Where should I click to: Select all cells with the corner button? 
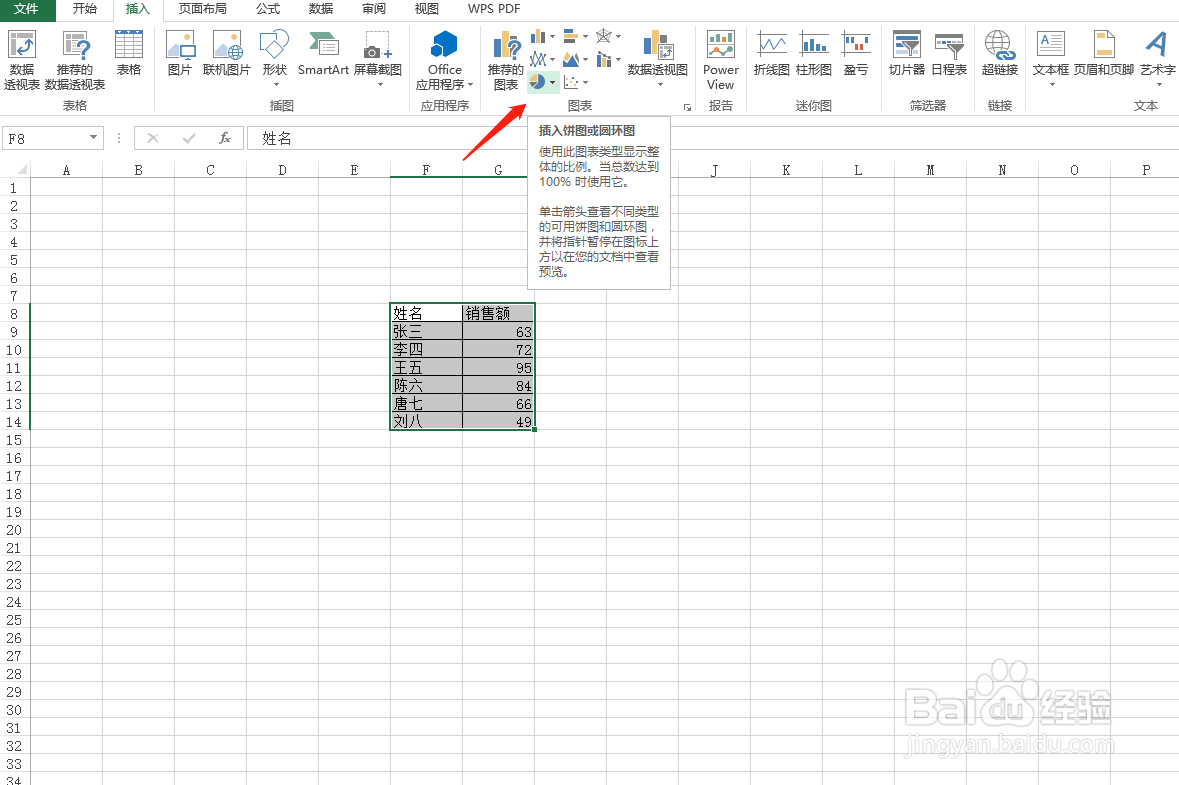(15, 169)
